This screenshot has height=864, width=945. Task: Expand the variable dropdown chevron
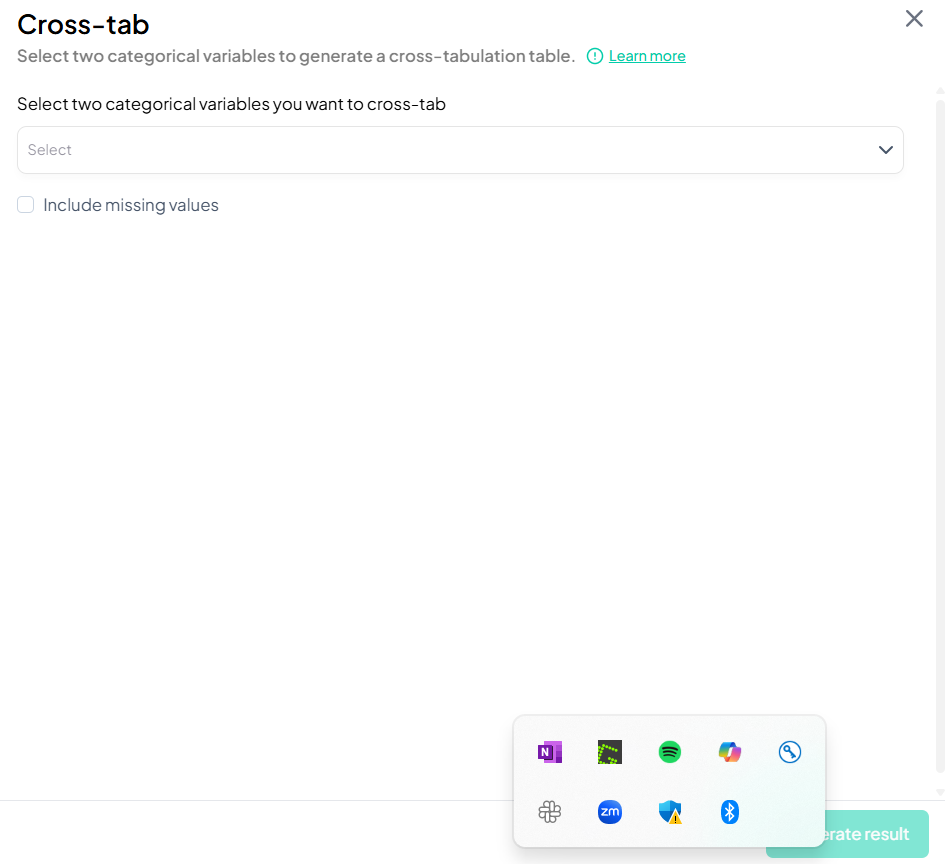[x=885, y=150]
